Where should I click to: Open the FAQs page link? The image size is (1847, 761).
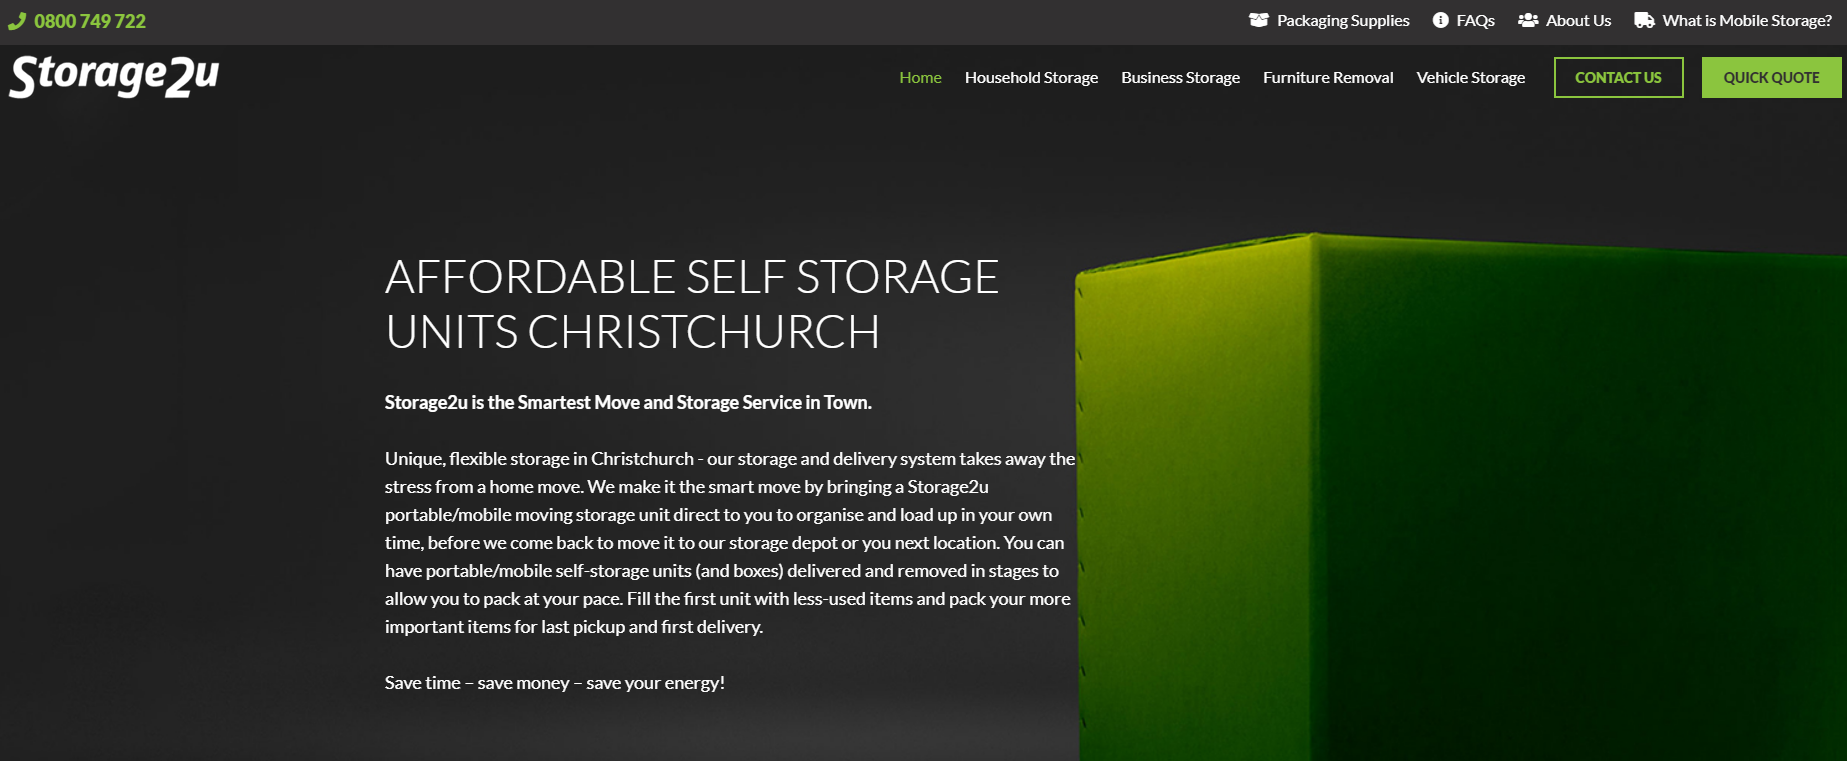pyautogui.click(x=1475, y=21)
